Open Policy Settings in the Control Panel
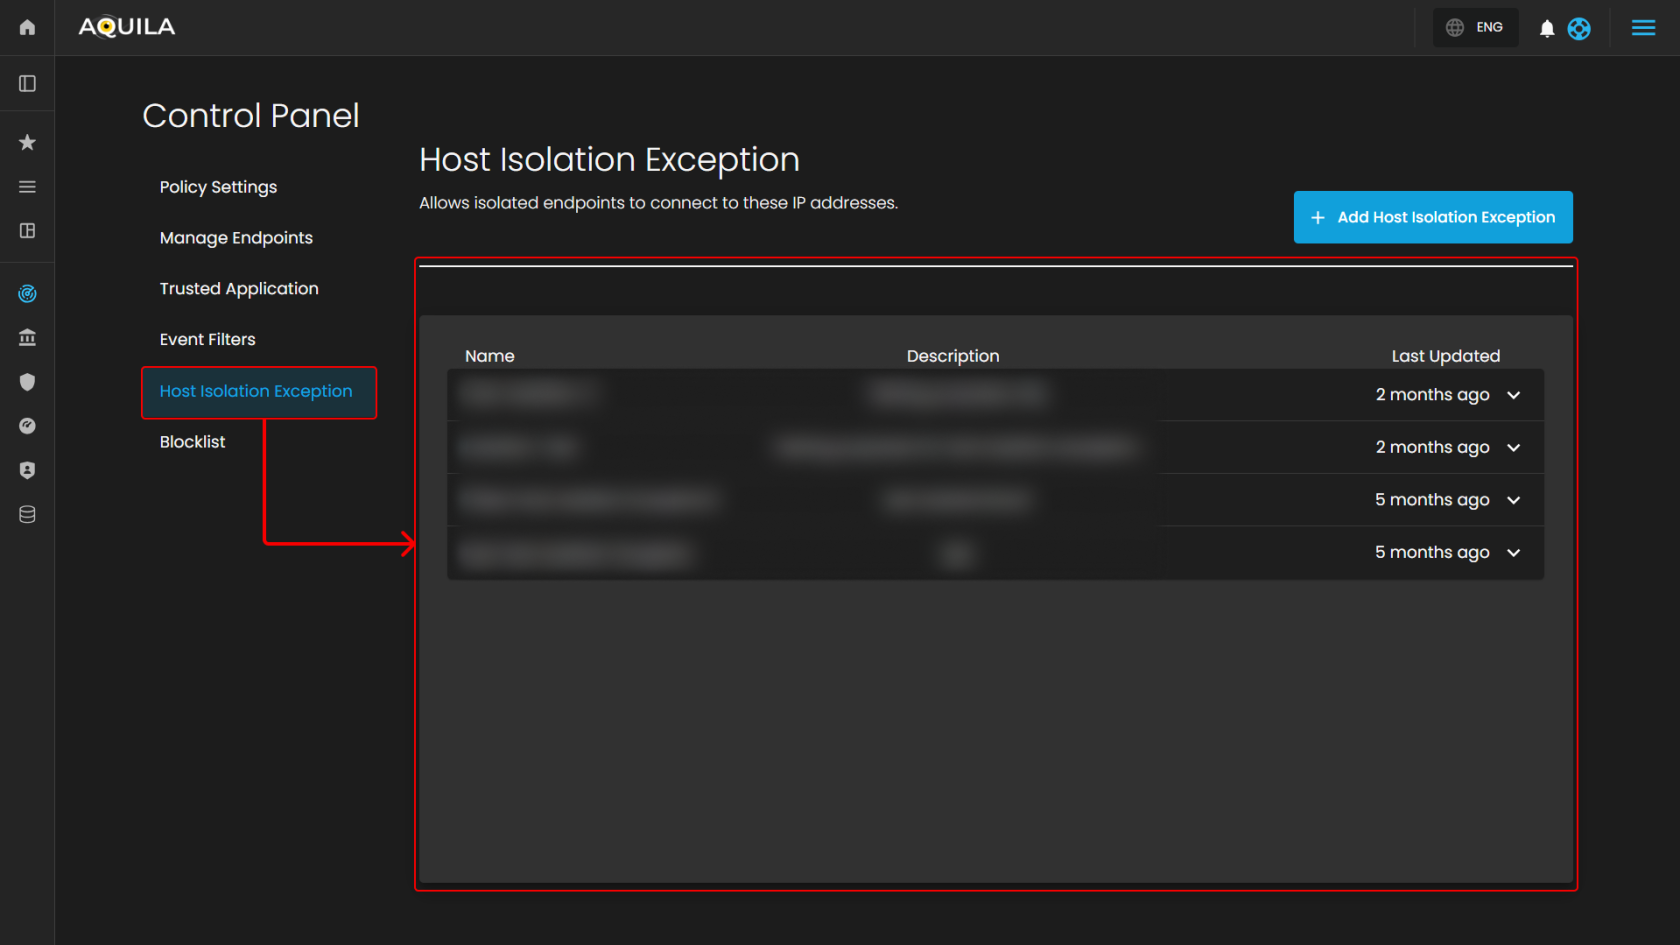 tap(218, 187)
